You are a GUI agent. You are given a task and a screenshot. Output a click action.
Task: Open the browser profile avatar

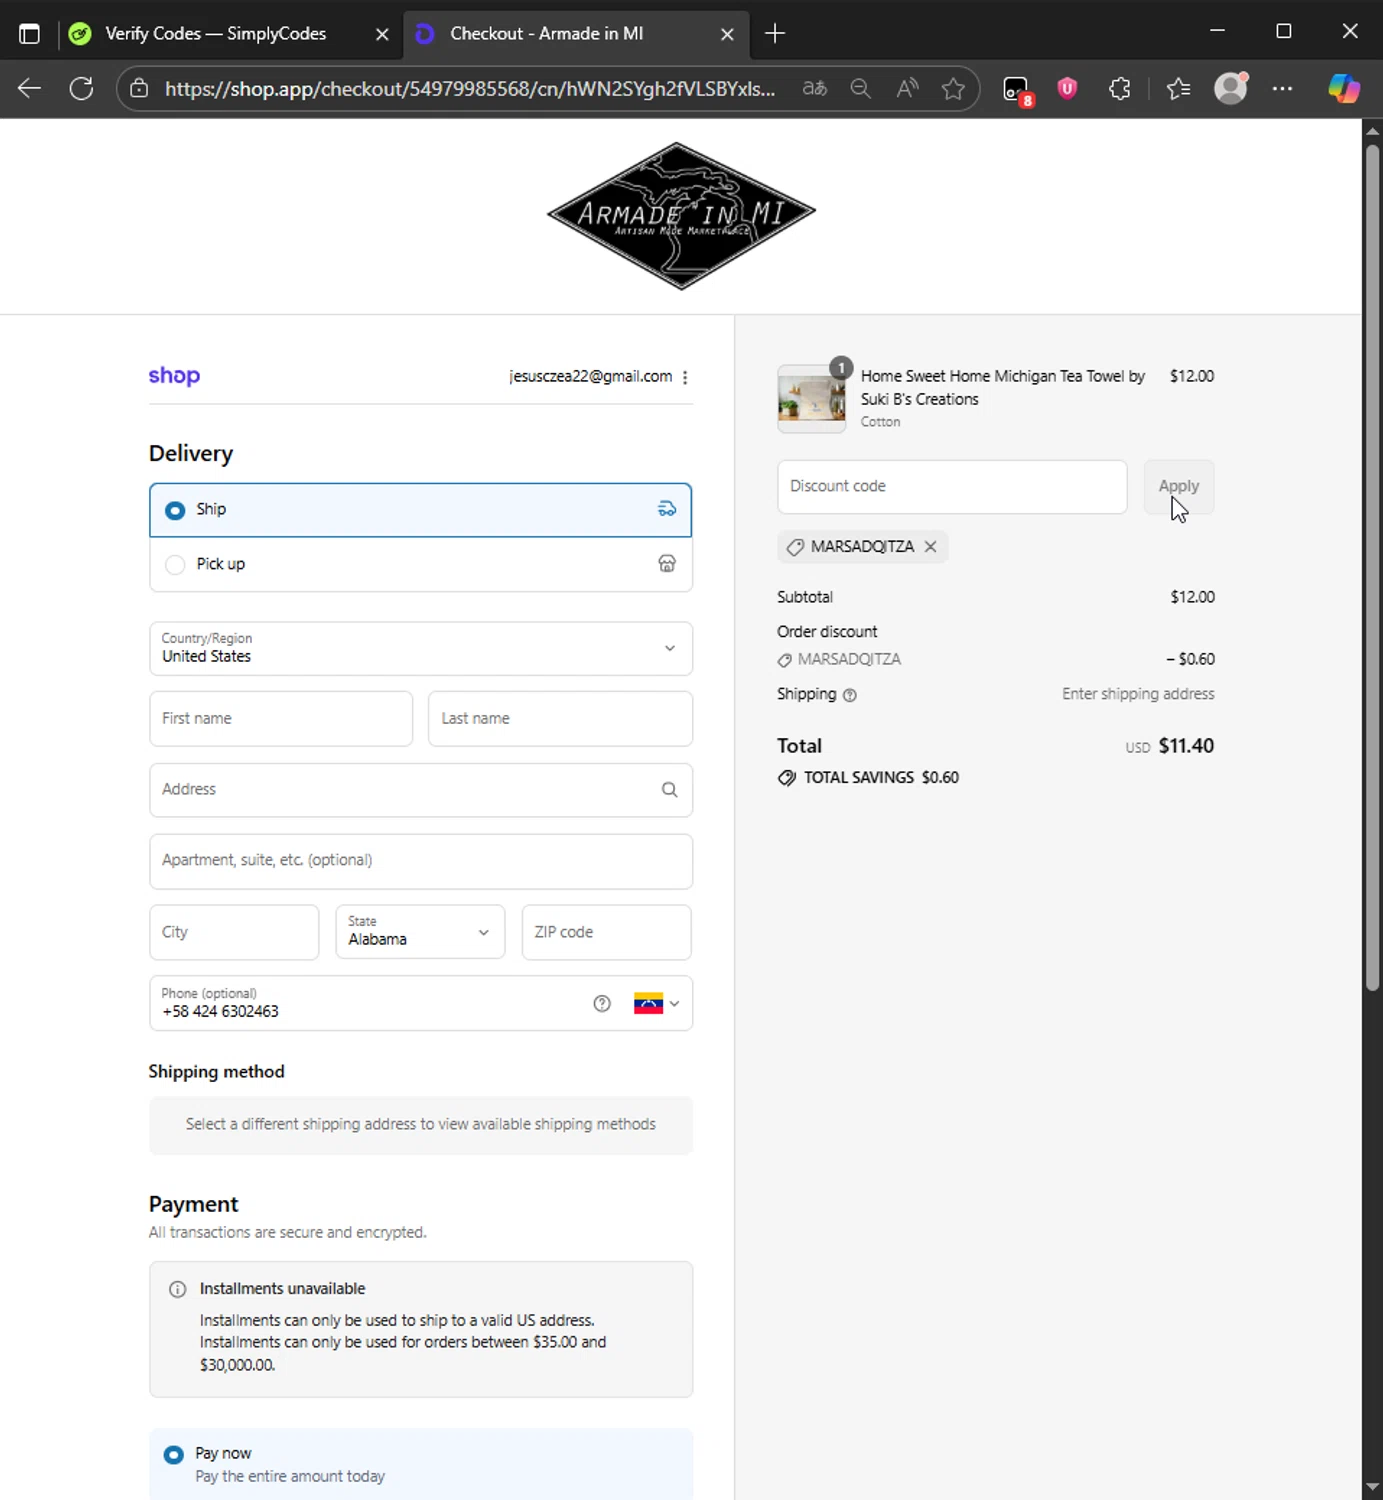[1231, 88]
